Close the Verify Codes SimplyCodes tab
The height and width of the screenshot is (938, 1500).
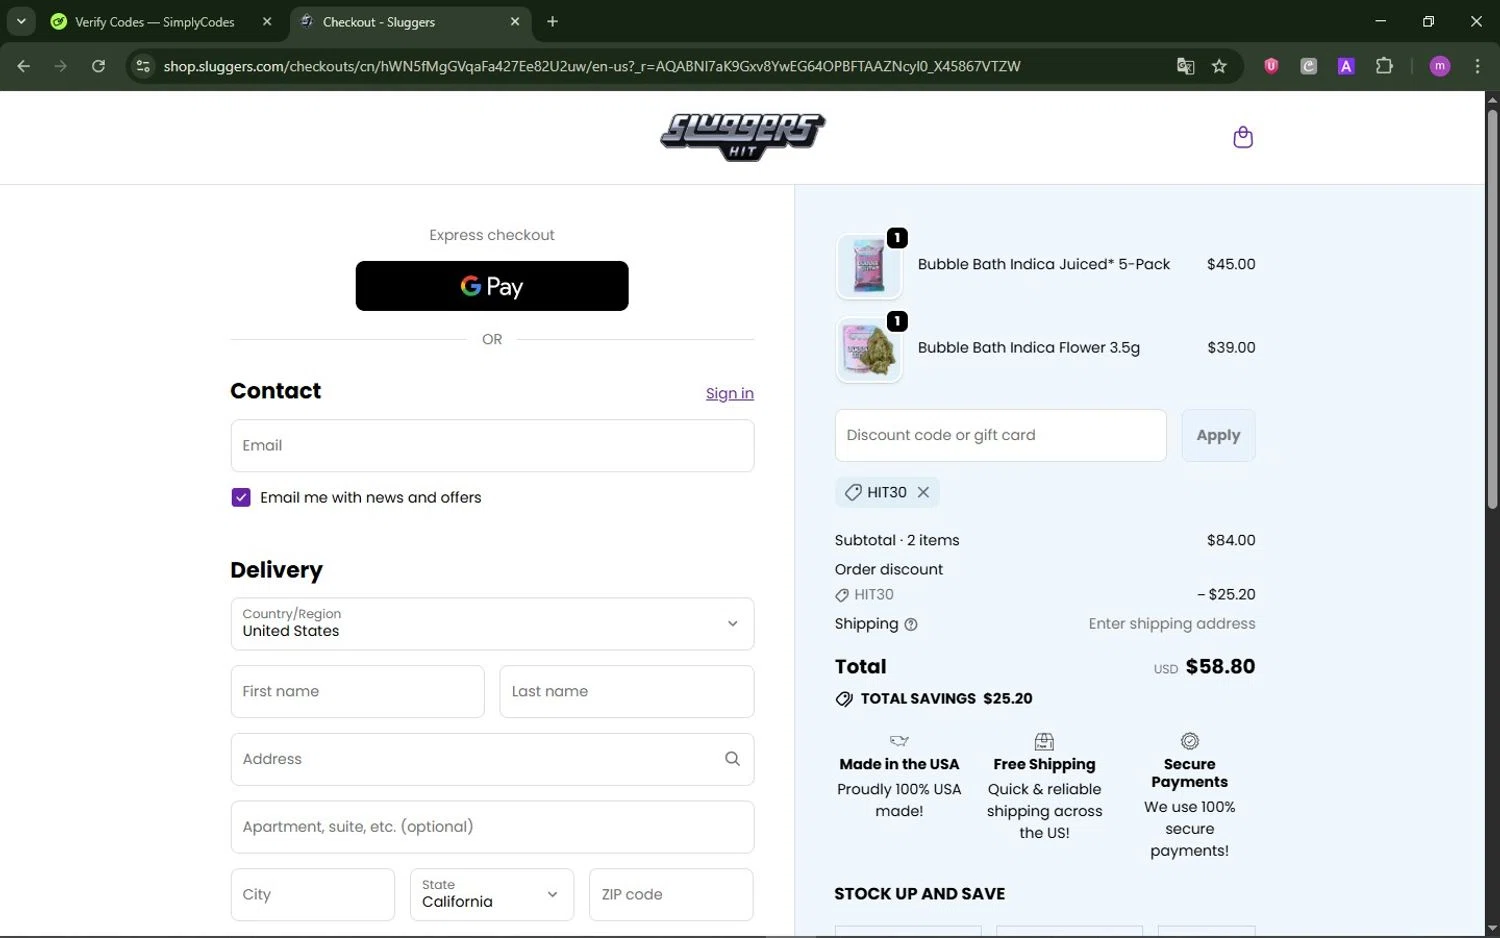coord(267,21)
